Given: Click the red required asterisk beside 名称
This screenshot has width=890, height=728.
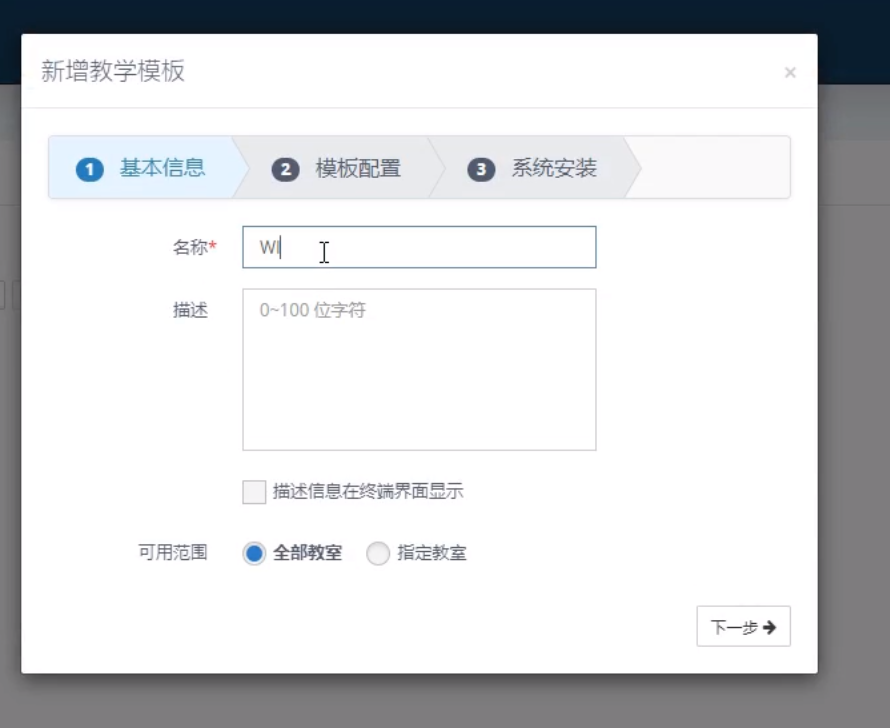Looking at the screenshot, I should 213,248.
